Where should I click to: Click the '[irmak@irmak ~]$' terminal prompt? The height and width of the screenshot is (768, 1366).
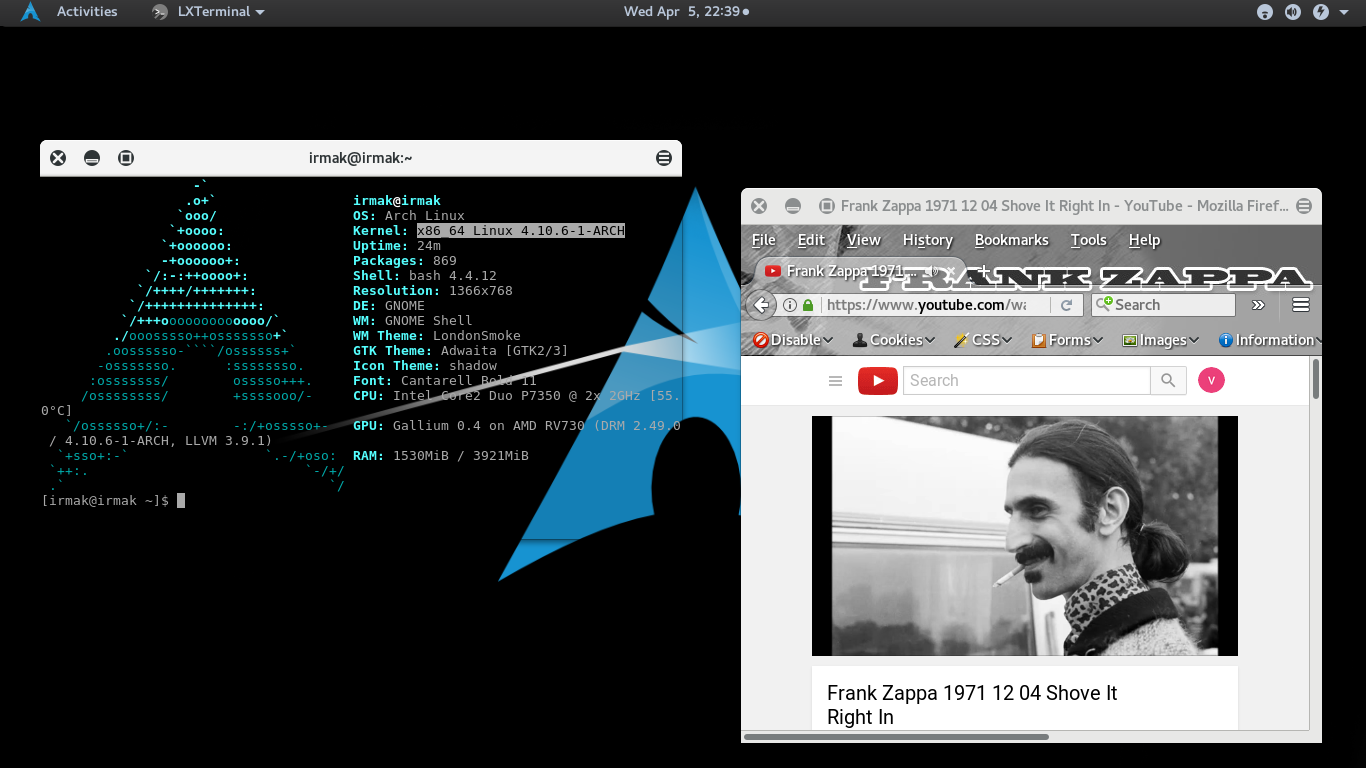coord(105,501)
